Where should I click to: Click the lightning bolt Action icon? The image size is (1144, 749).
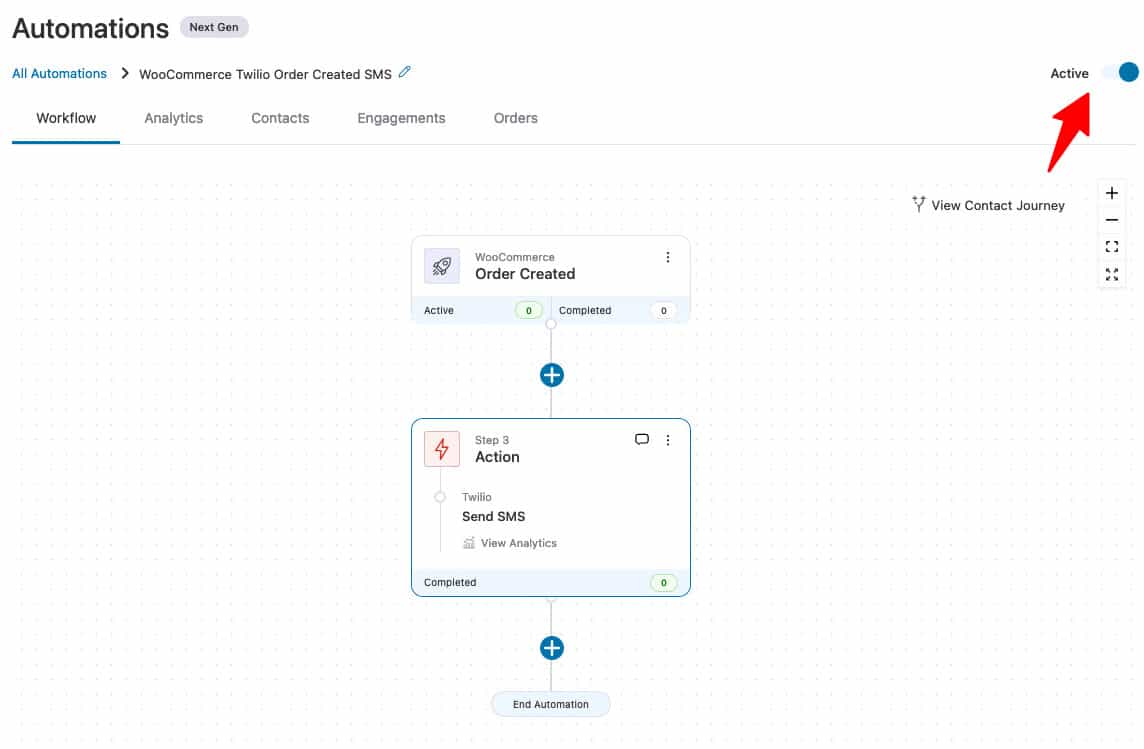coord(442,449)
